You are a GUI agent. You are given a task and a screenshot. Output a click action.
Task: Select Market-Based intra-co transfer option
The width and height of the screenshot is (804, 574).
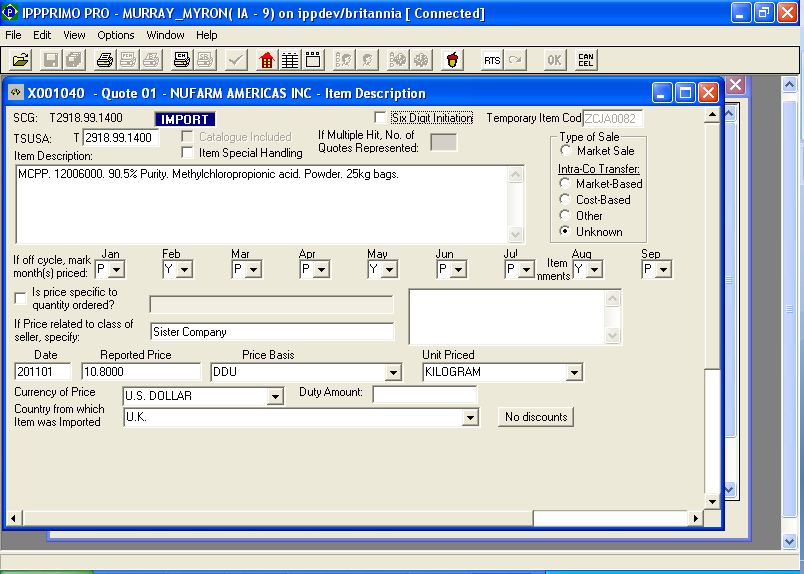coord(565,183)
